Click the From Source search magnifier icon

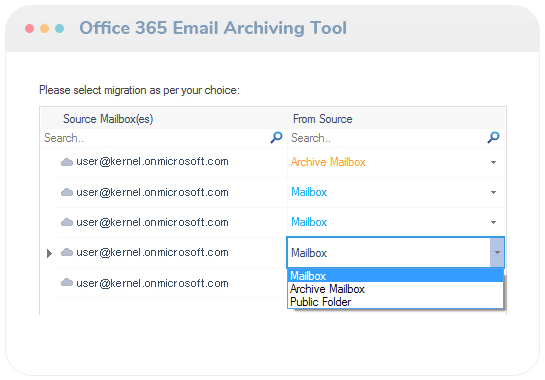coord(493,138)
